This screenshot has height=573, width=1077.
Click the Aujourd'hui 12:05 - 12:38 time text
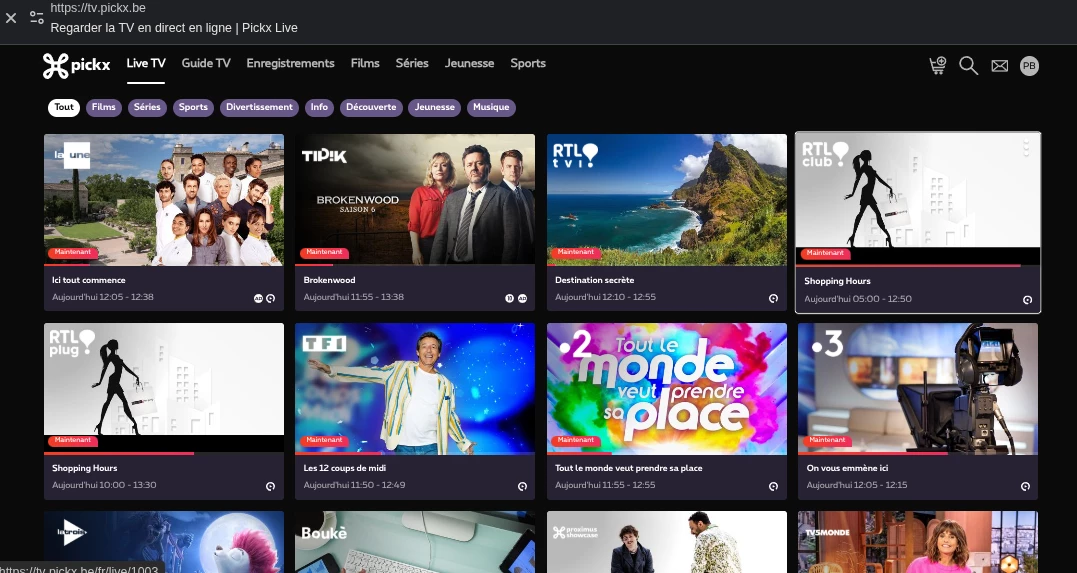tap(103, 297)
